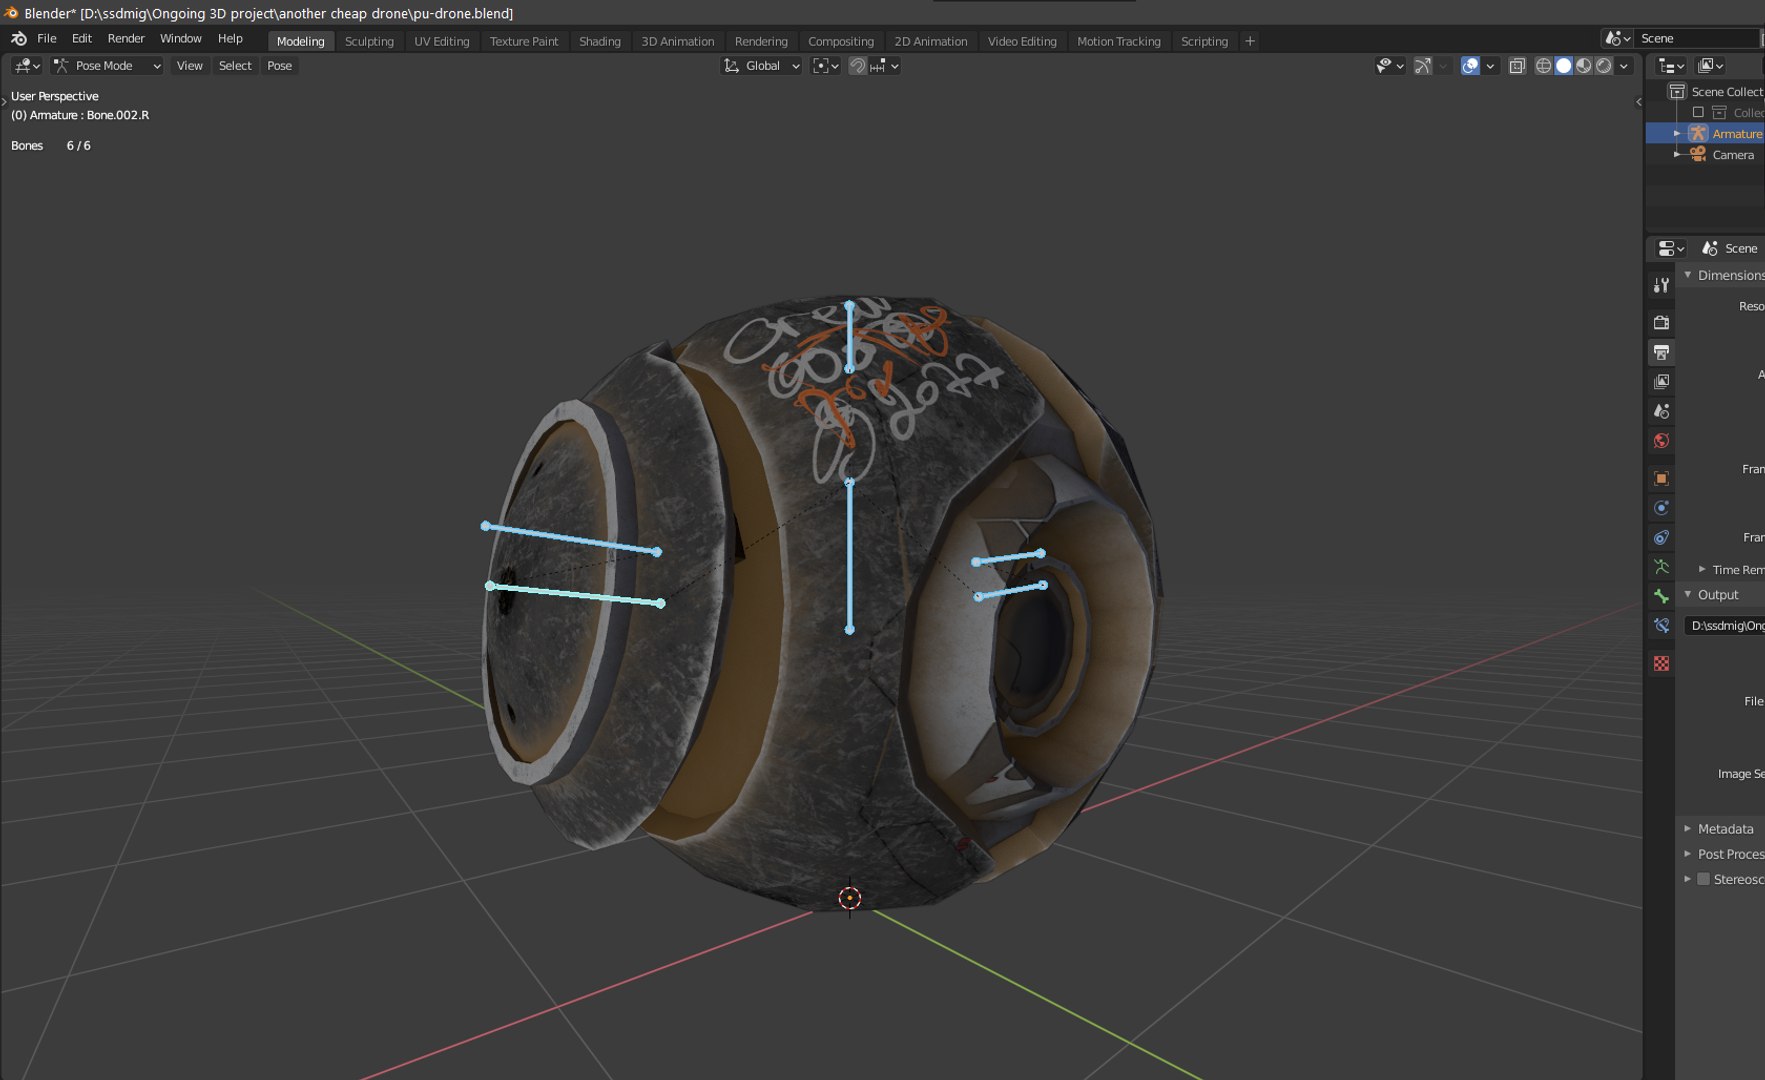This screenshot has height=1080, width=1765.
Task: Open the Bone Constraints properties tab
Action: pyautogui.click(x=1661, y=625)
